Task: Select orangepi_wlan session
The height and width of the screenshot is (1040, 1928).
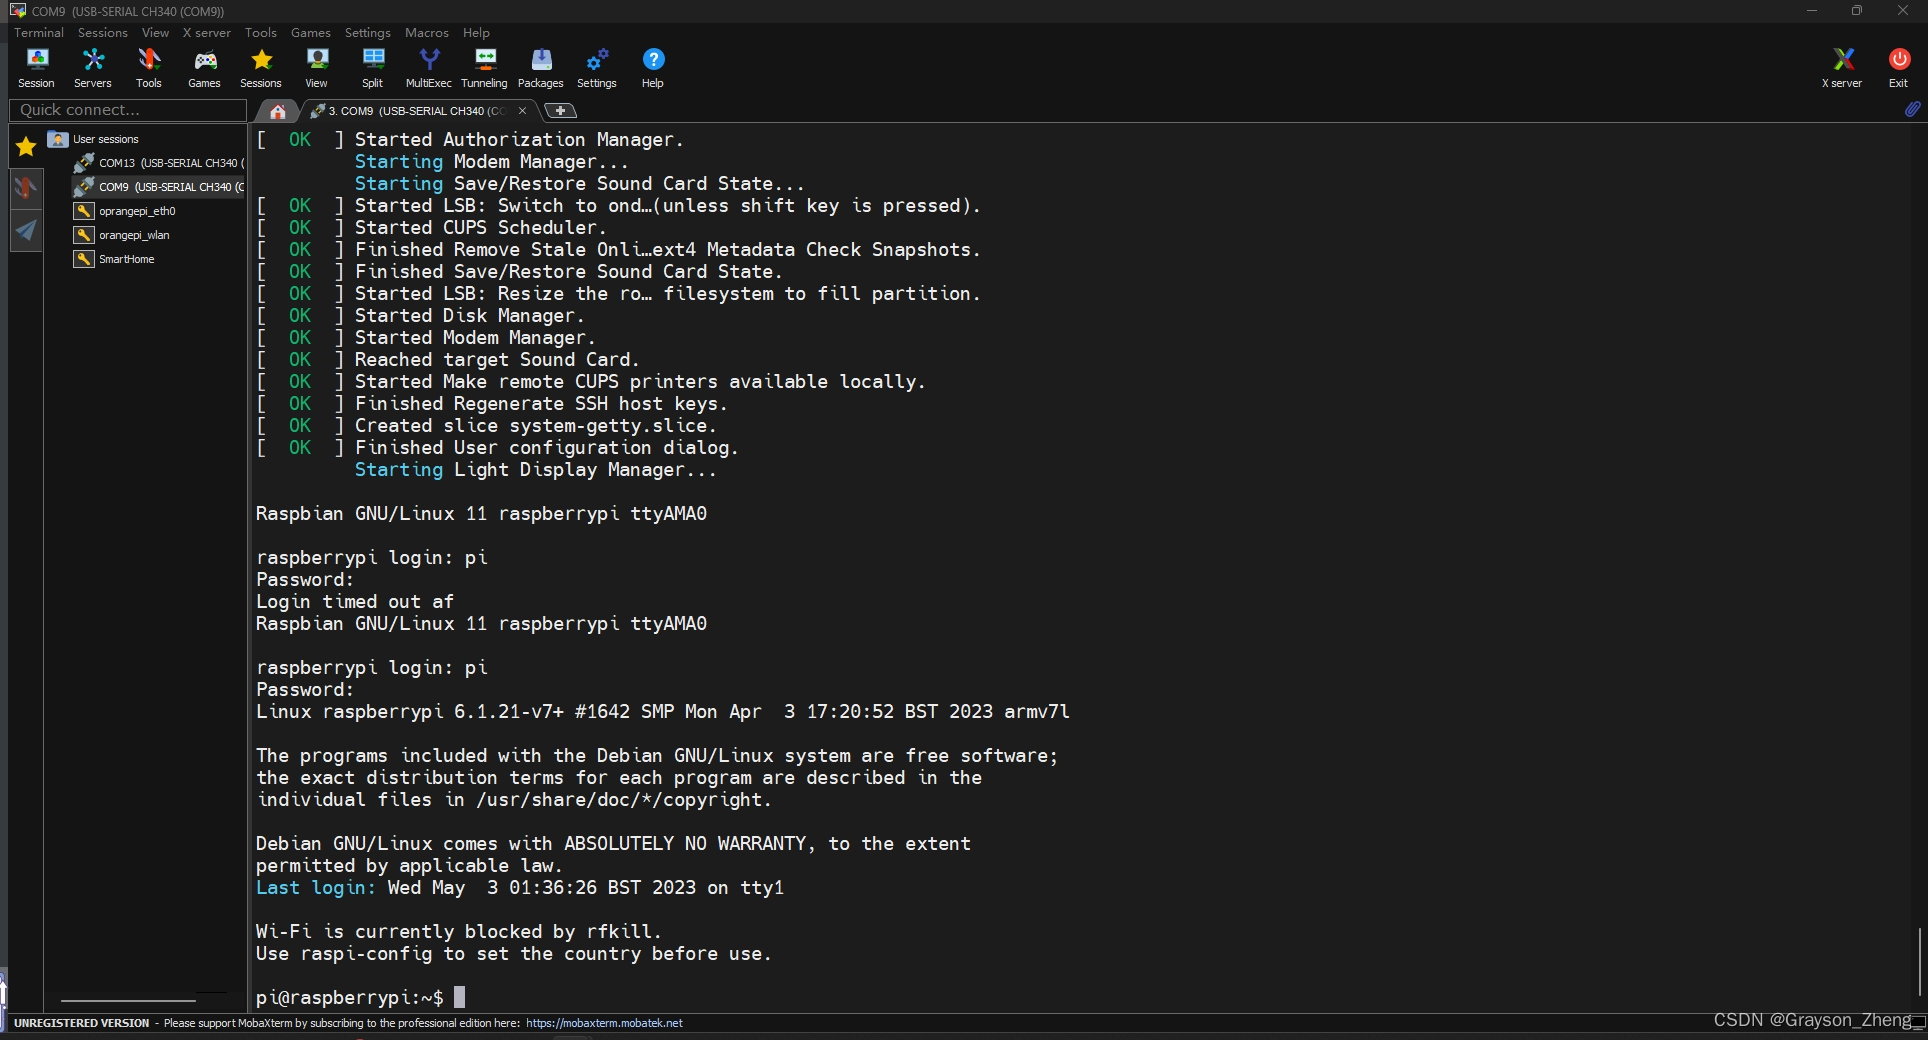Action: pos(123,235)
